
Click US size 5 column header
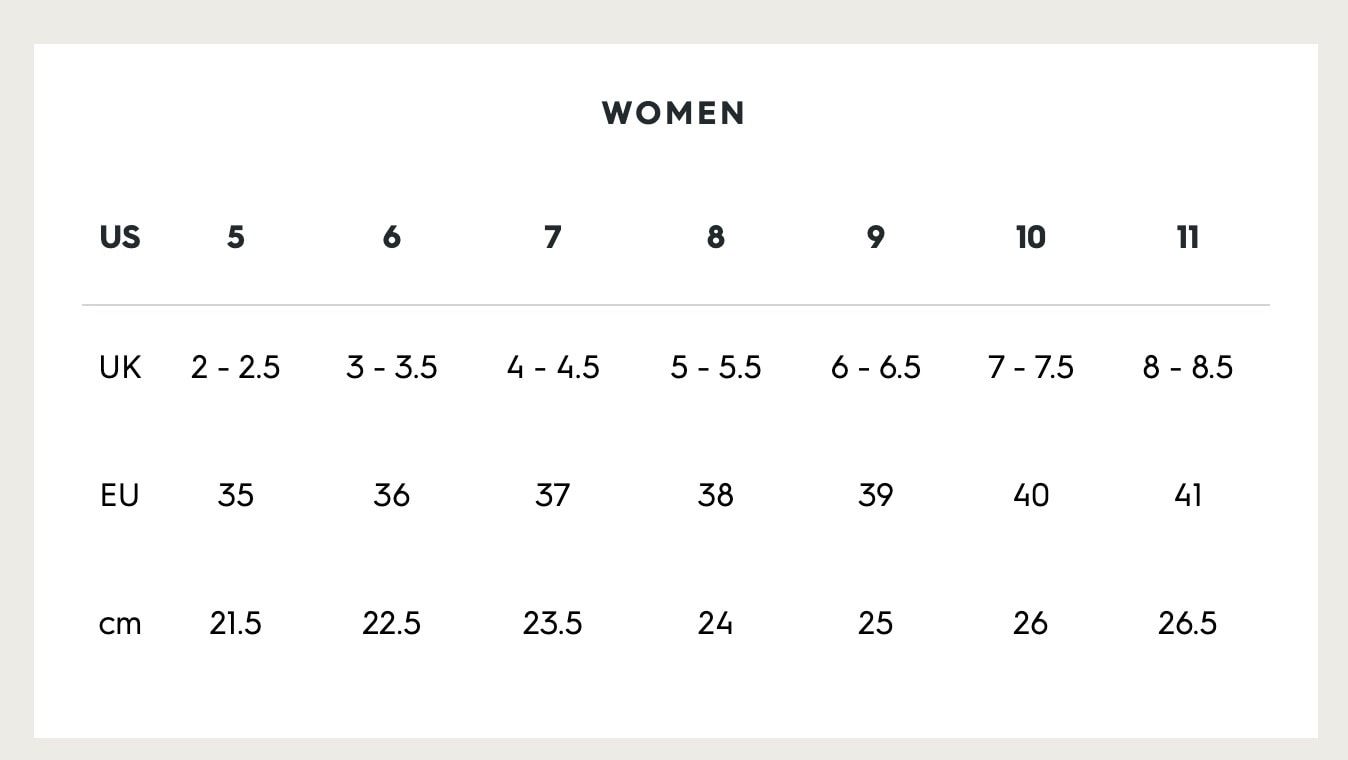[235, 238]
